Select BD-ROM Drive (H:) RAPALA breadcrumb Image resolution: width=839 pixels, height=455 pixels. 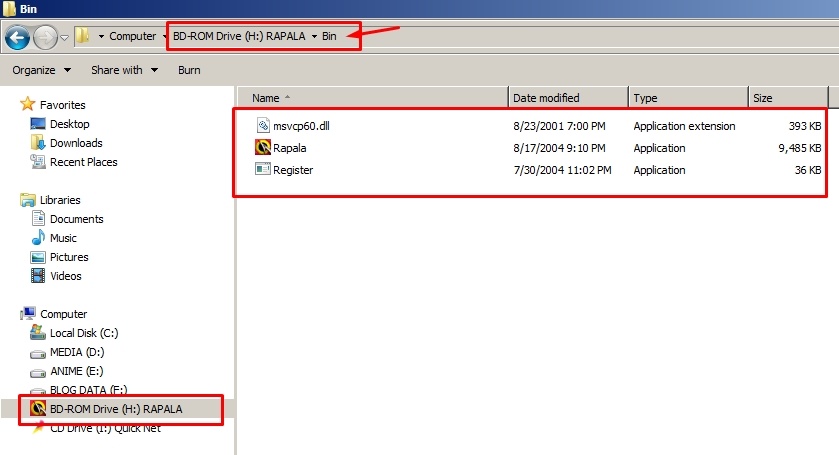point(239,36)
